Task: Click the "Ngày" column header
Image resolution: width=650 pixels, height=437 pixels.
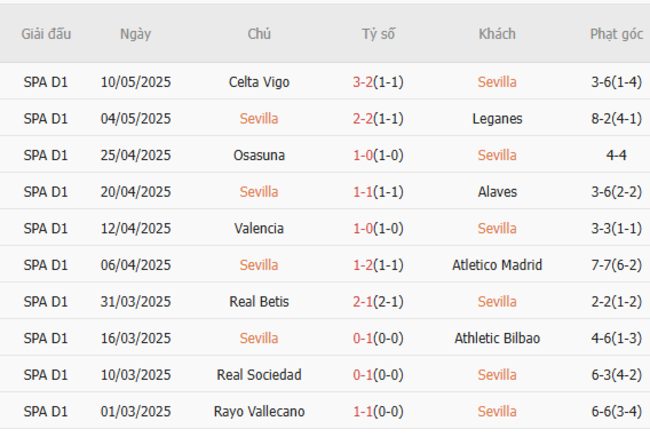Action: tap(135, 34)
